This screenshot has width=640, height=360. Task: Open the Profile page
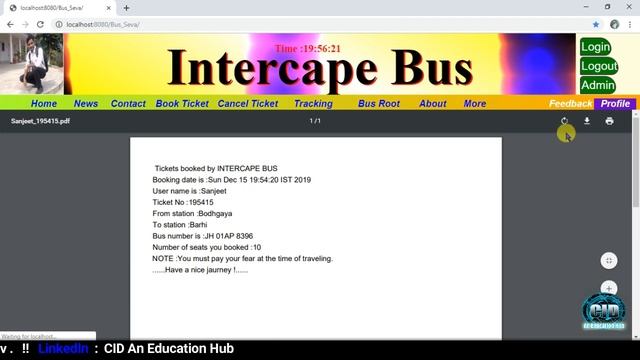tap(615, 104)
